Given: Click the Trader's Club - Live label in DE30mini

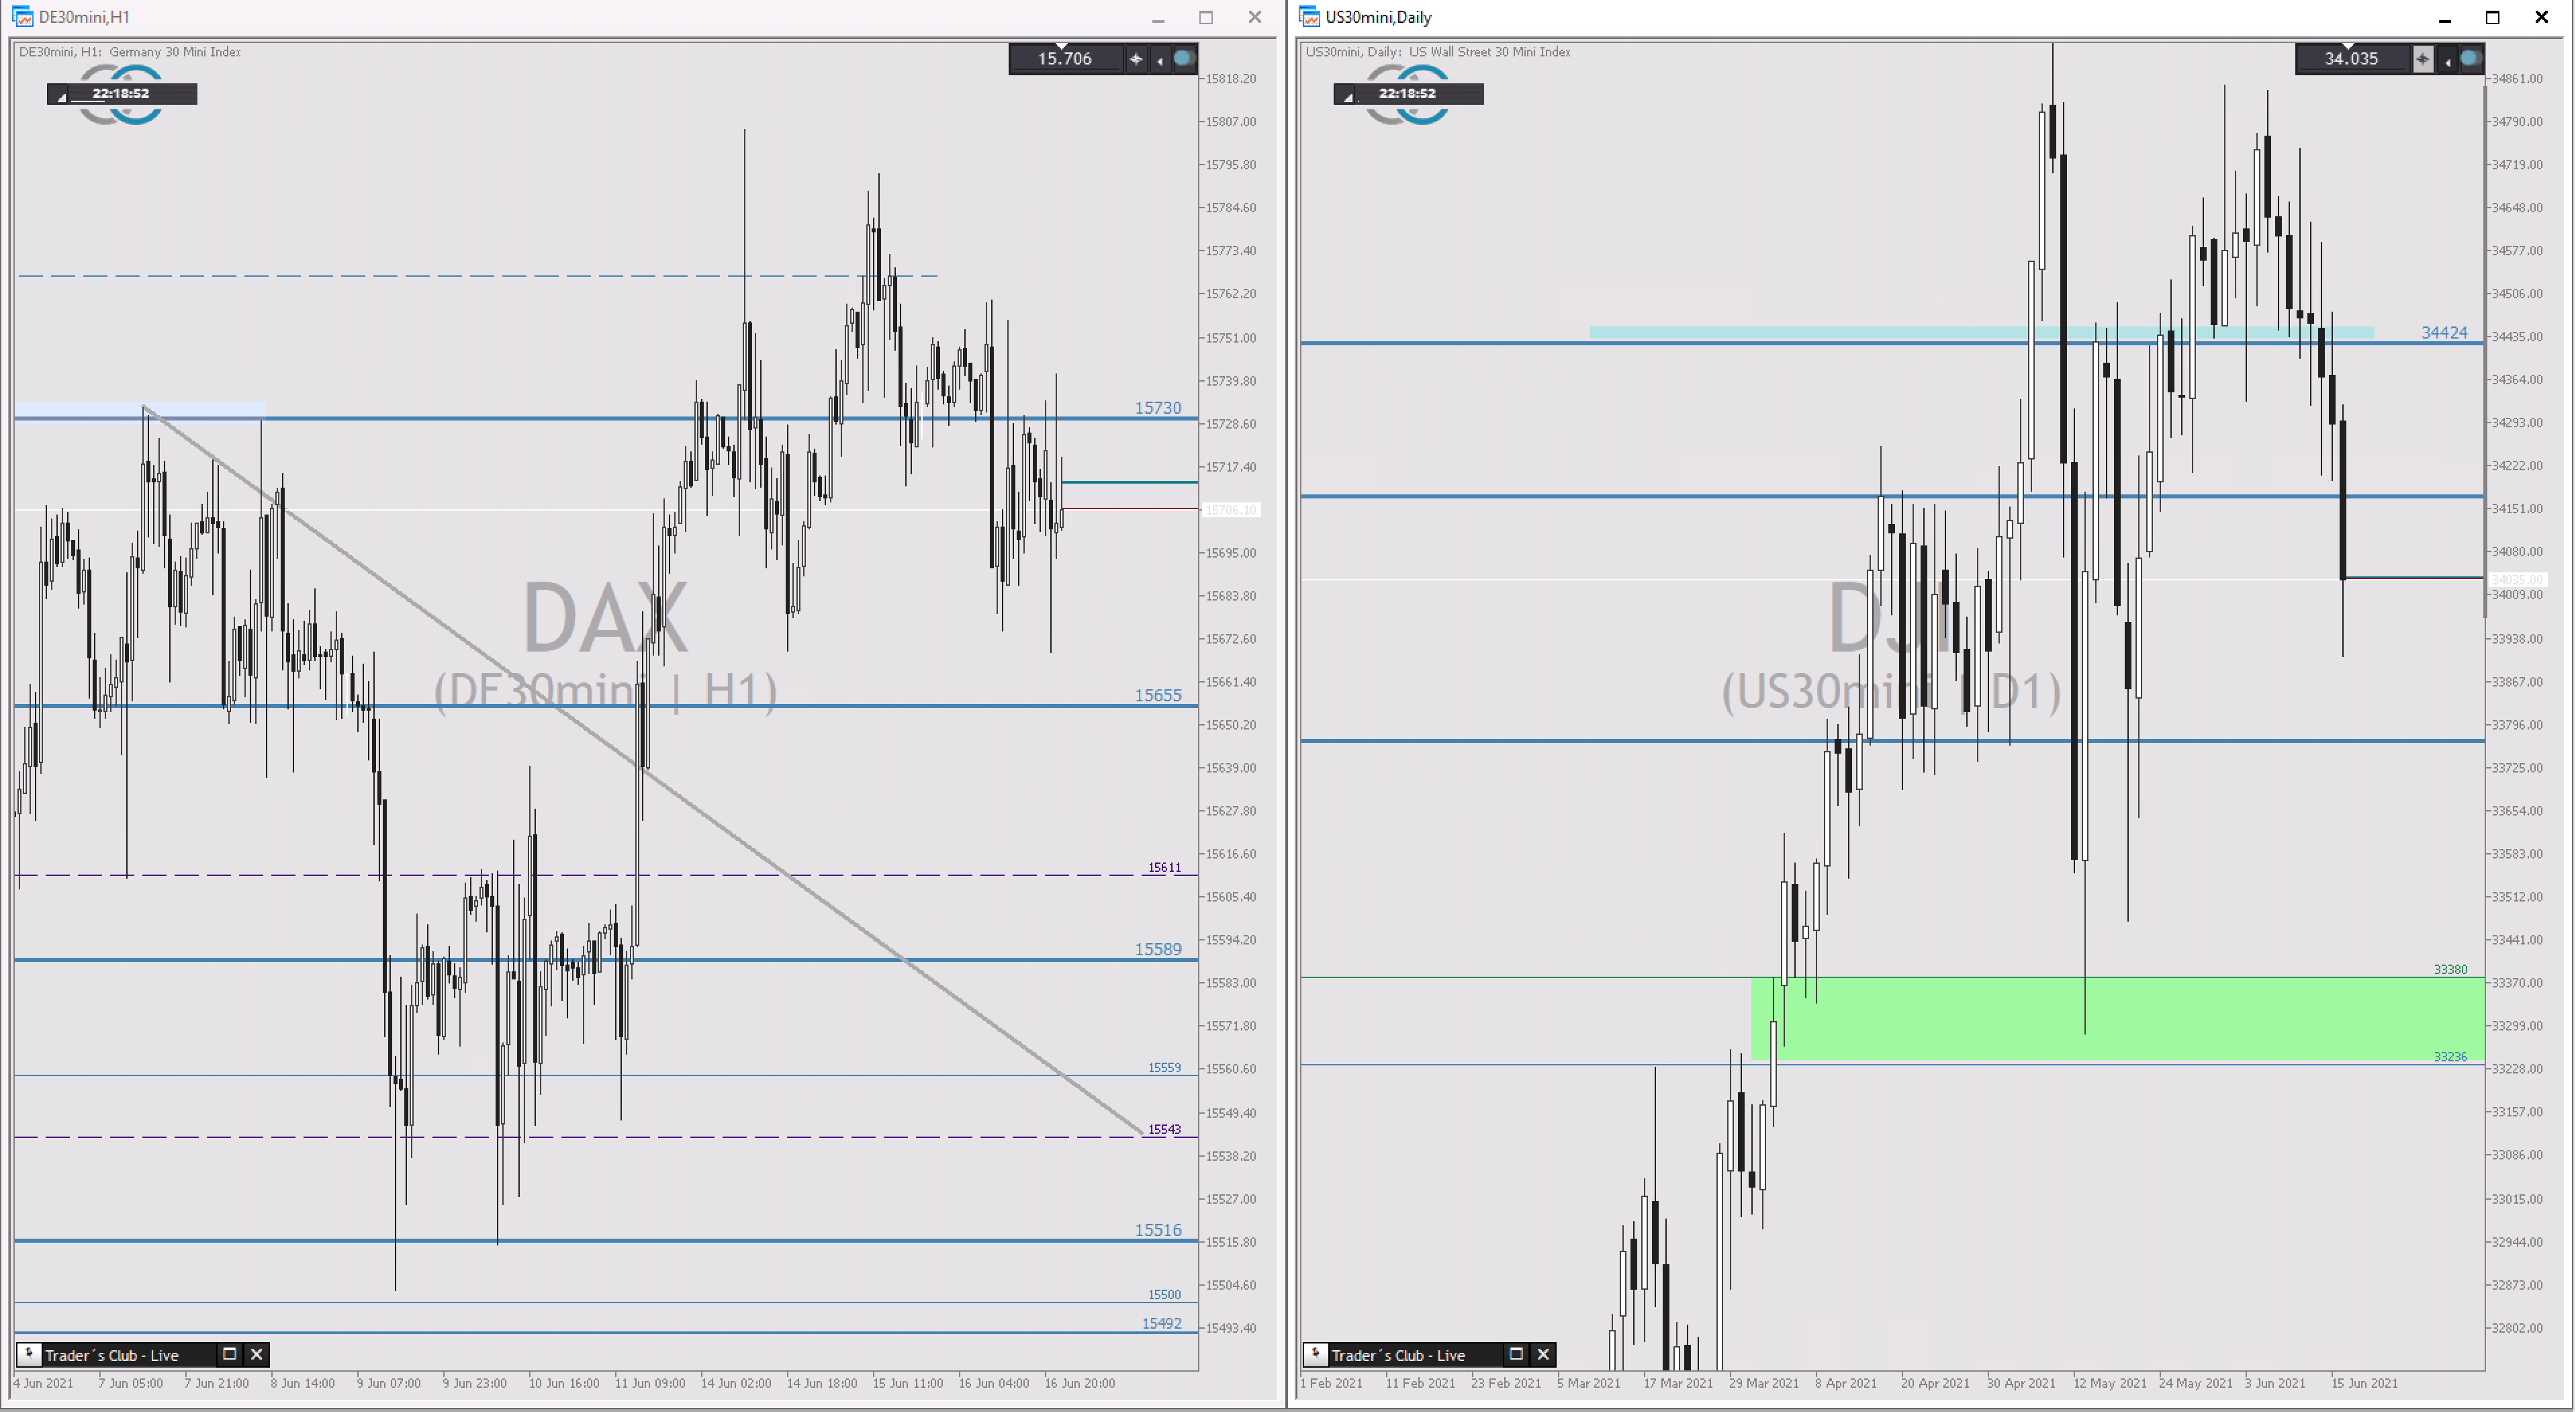Looking at the screenshot, I should (112, 1355).
